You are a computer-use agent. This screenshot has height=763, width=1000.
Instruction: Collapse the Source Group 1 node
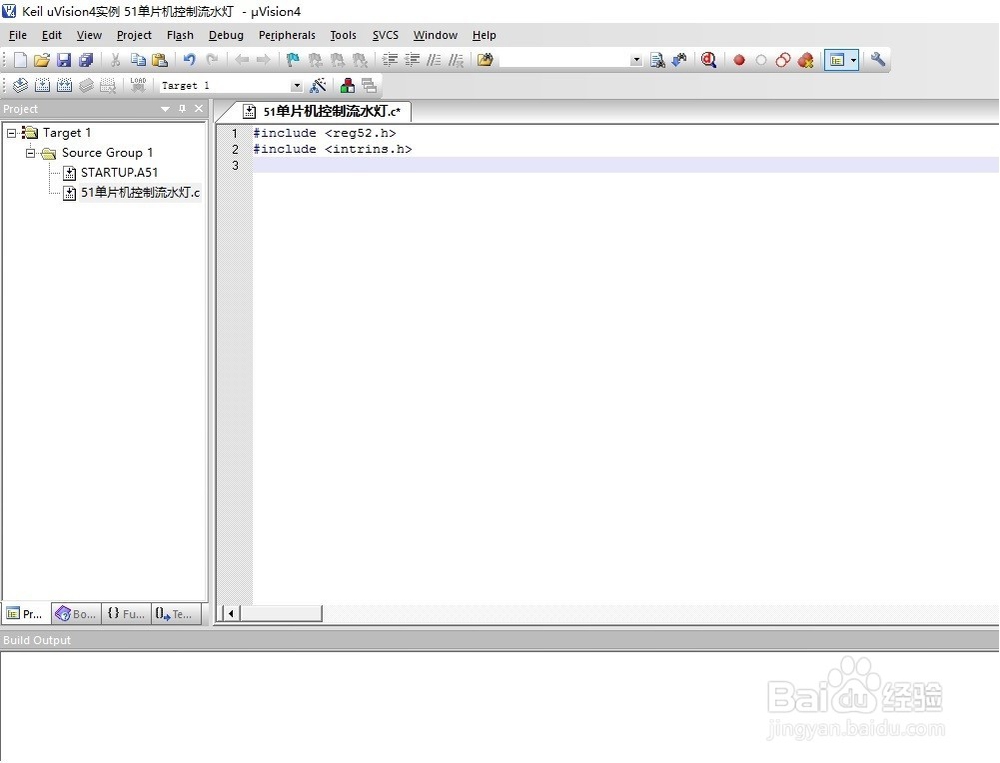(30, 153)
